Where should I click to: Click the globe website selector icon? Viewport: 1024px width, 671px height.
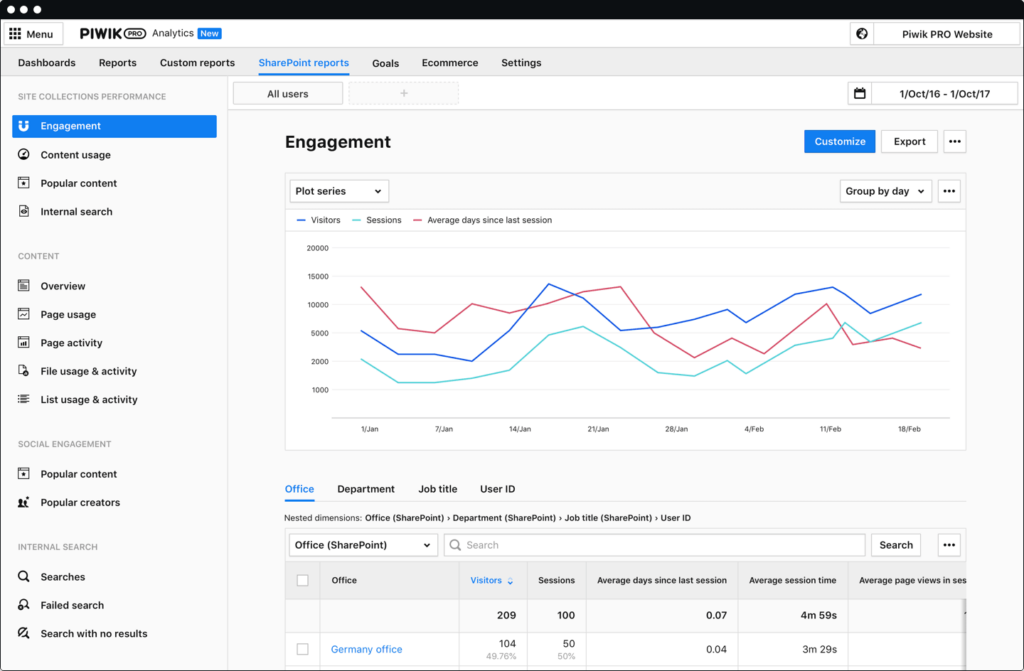click(x=862, y=34)
